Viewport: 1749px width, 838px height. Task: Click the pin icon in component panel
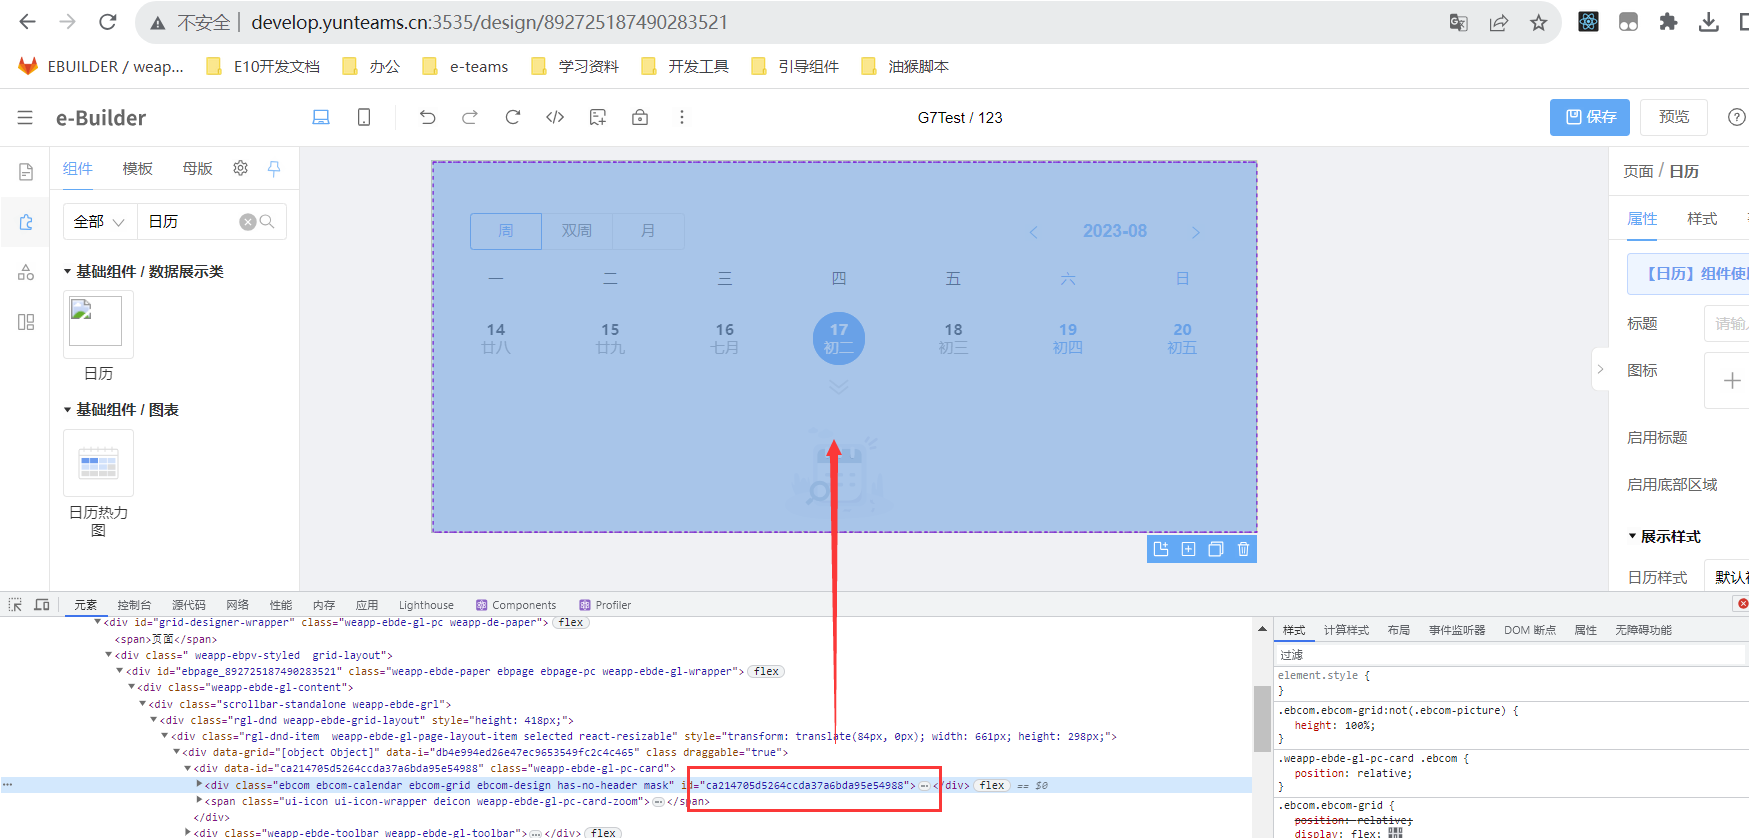coord(274,168)
